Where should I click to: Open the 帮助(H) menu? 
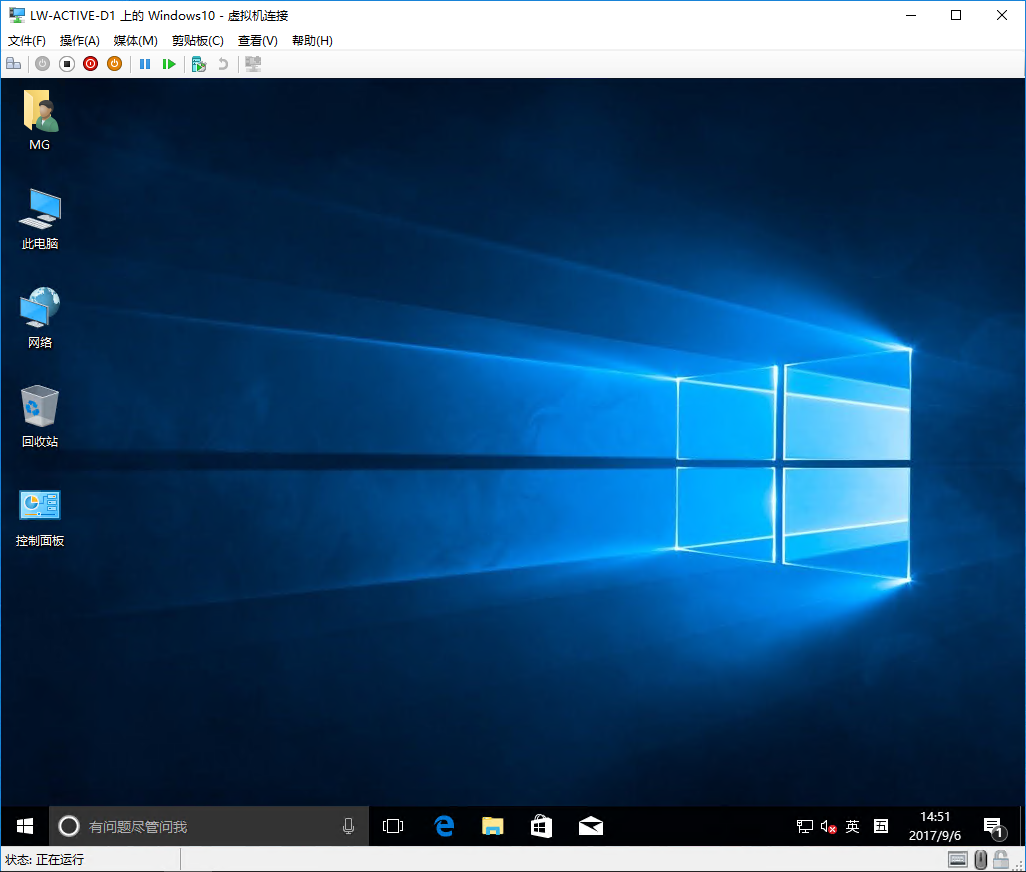pyautogui.click(x=312, y=41)
